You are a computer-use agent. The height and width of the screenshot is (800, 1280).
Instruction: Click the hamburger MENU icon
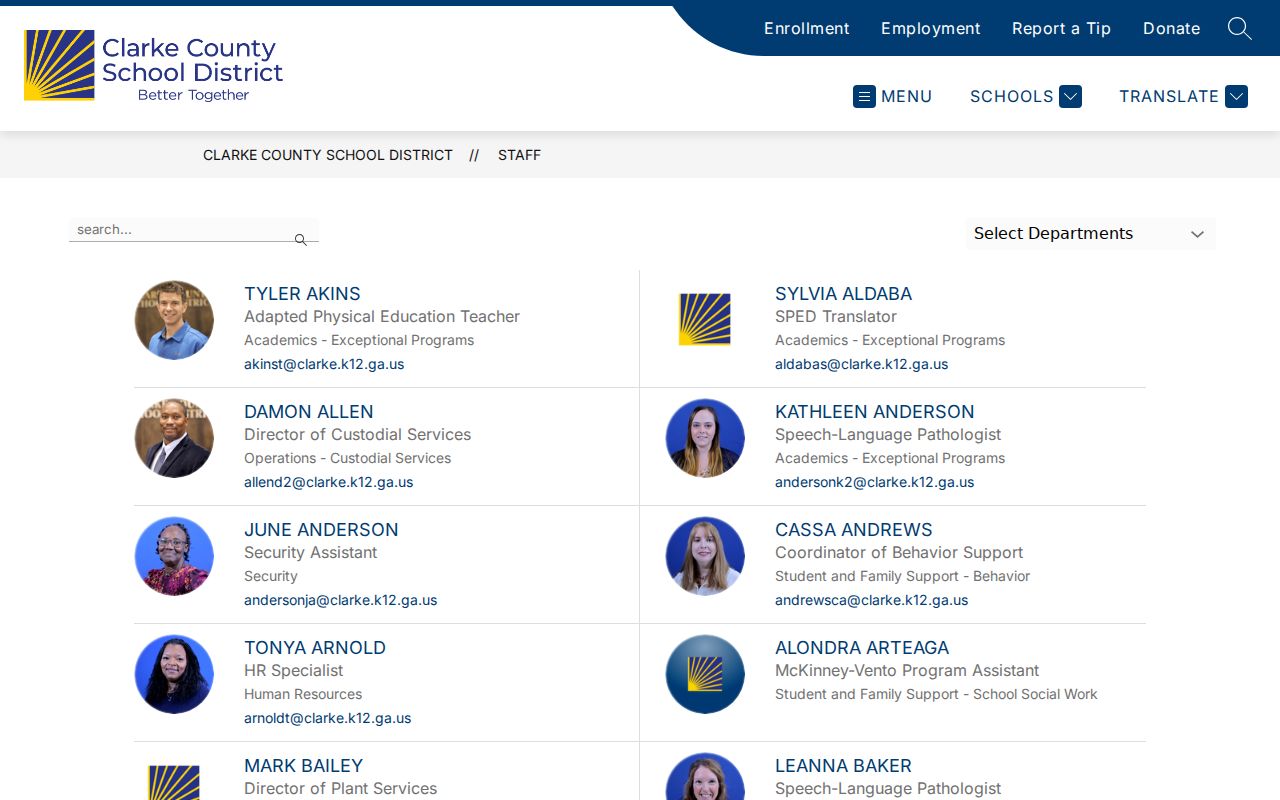(x=864, y=96)
